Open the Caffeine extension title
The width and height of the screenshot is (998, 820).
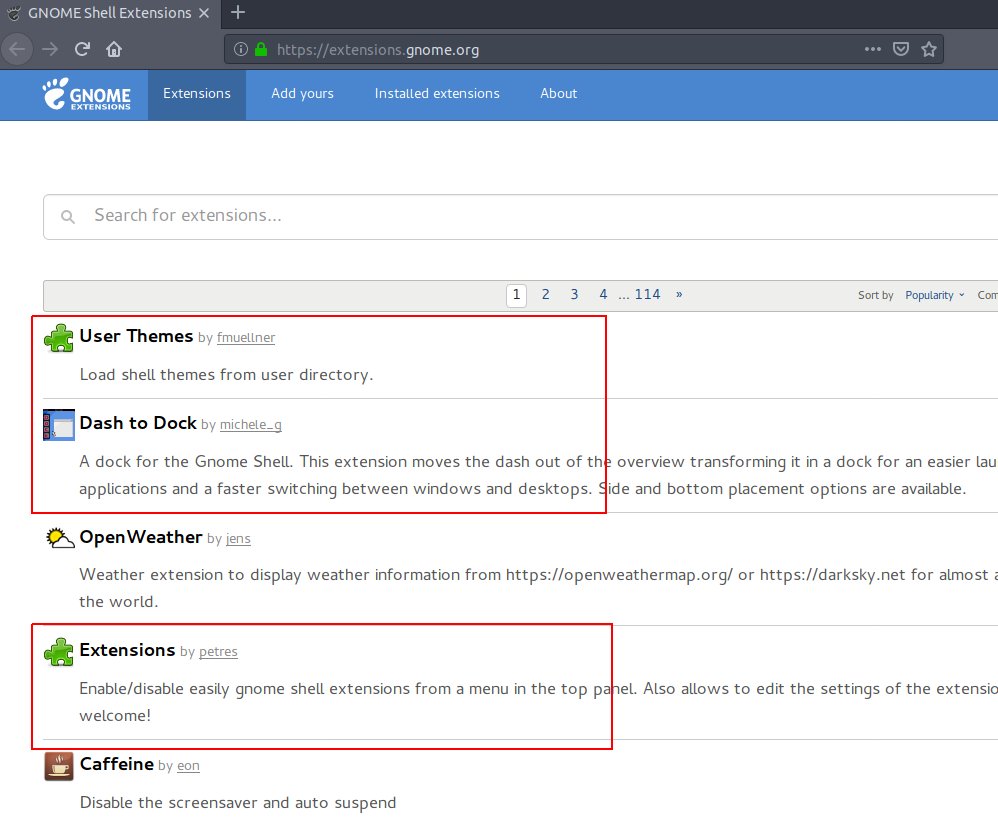(x=116, y=764)
